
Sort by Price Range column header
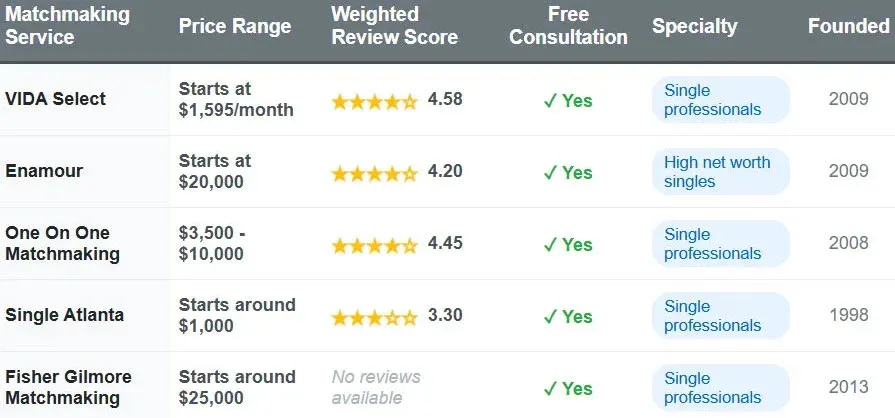click(235, 27)
